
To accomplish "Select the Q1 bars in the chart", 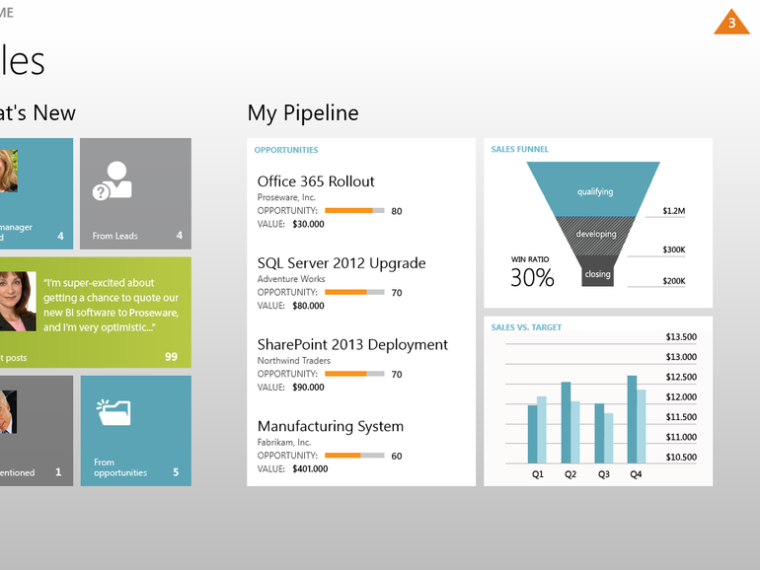I will tap(537, 430).
